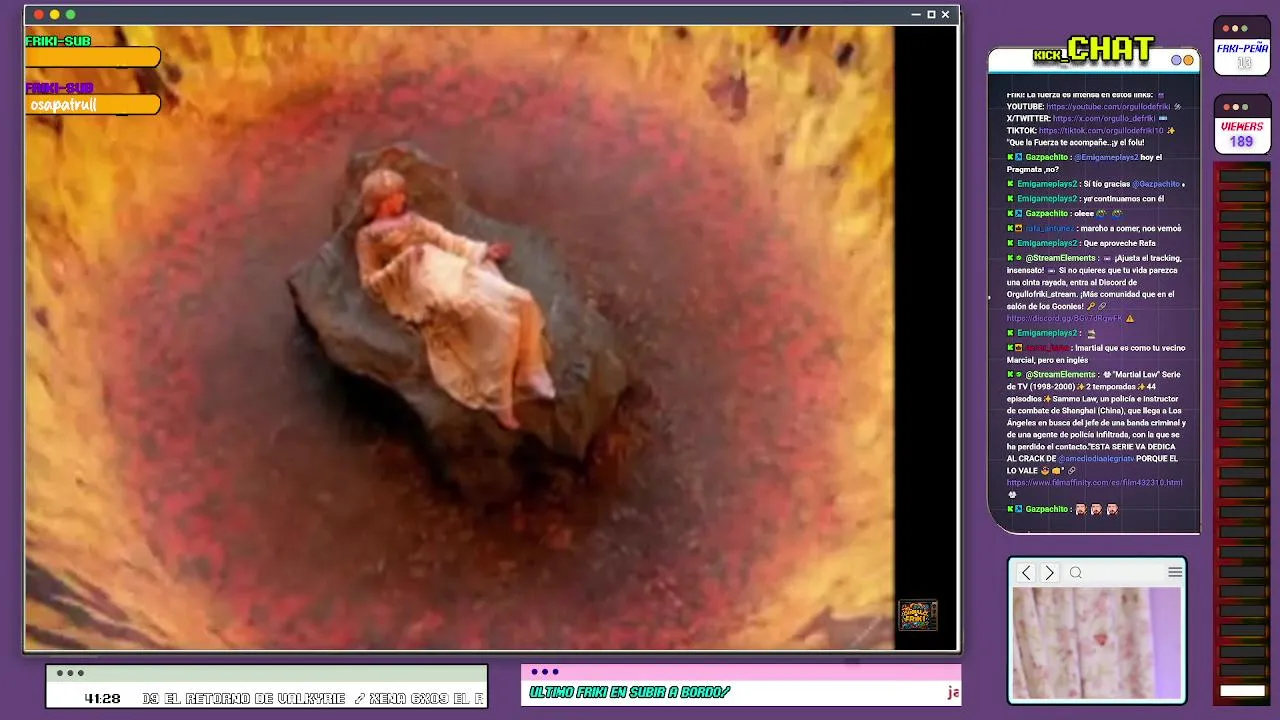Click @StreamElements on the 'Martial Law' message

pos(1061,374)
